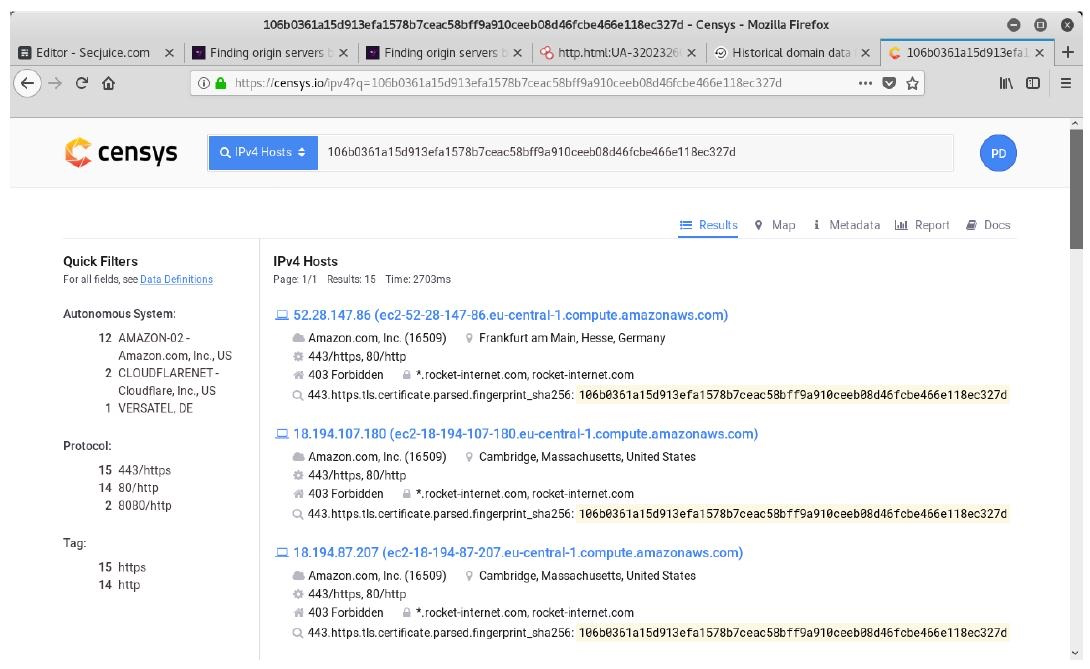The height and width of the screenshot is (669, 1090).
Task: Click Frankfurt am Main, Hesse, Germany location
Action: [572, 338]
